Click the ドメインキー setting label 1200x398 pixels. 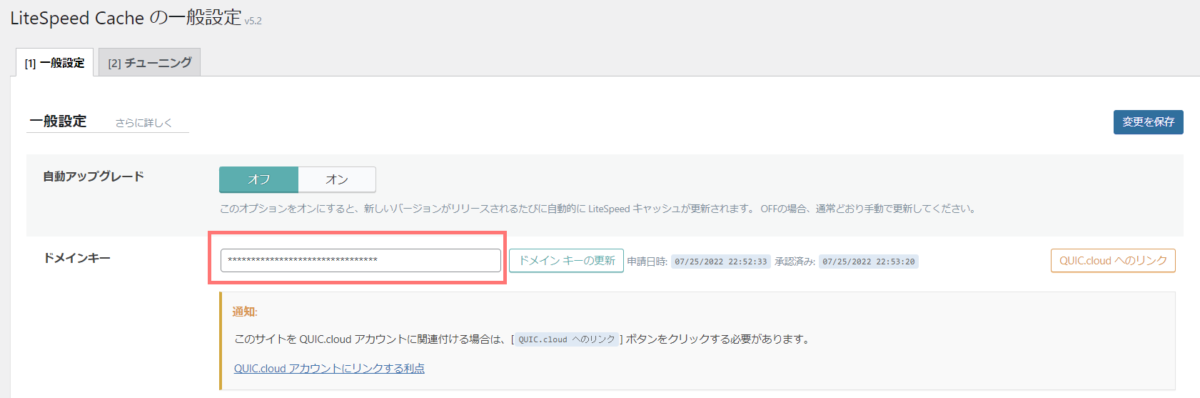[76, 259]
